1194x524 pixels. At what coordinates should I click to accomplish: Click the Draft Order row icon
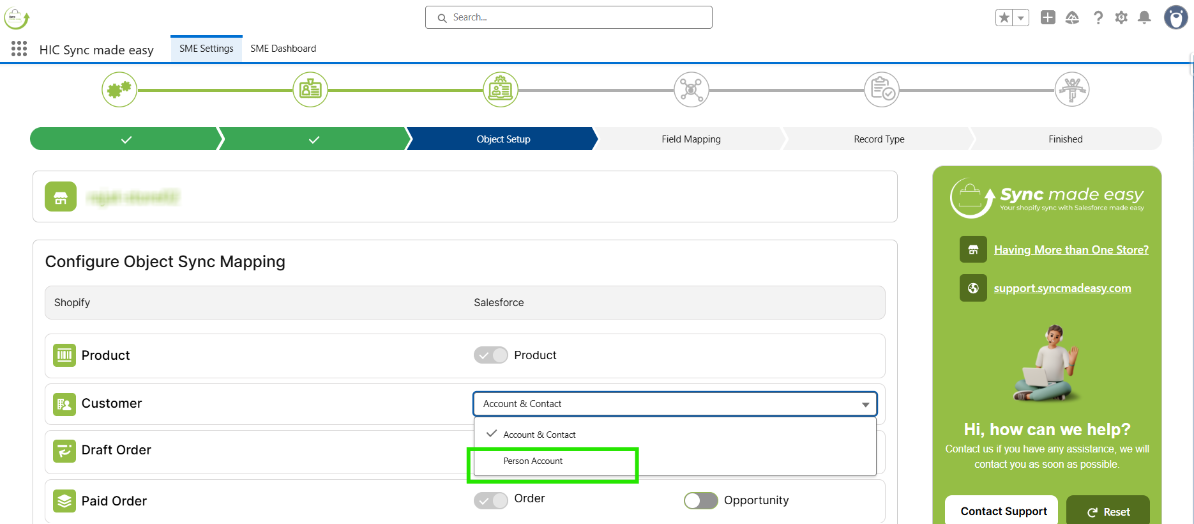pos(63,451)
